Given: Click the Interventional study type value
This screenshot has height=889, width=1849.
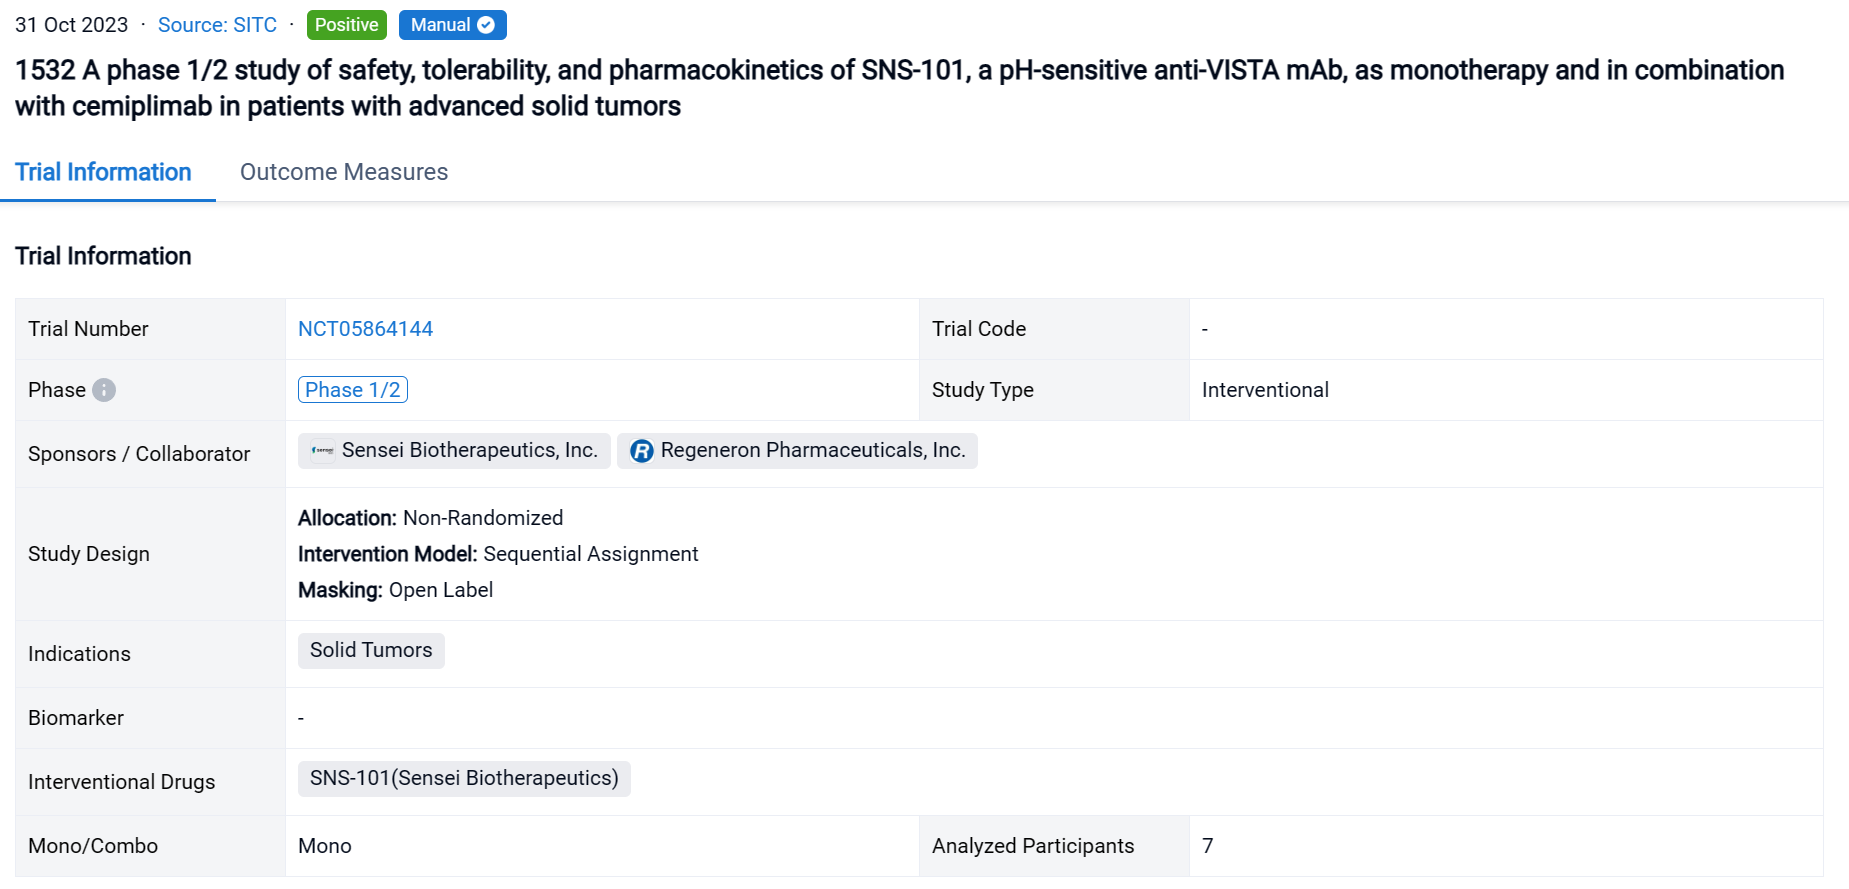Looking at the screenshot, I should [1265, 390].
